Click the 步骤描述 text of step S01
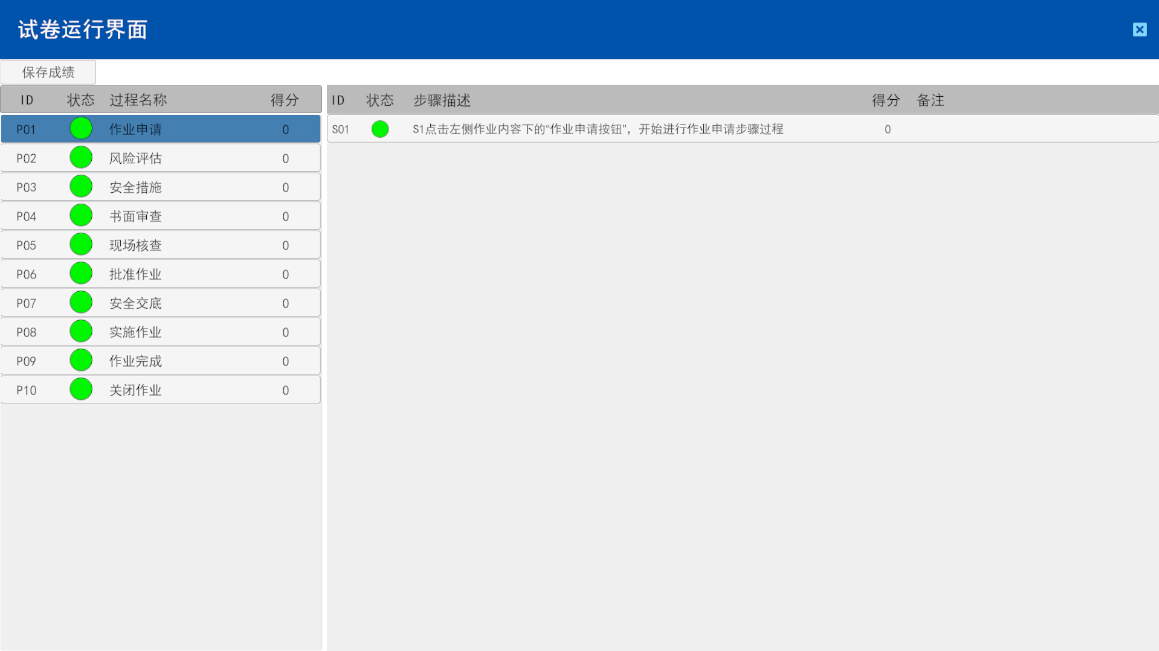 (x=598, y=128)
